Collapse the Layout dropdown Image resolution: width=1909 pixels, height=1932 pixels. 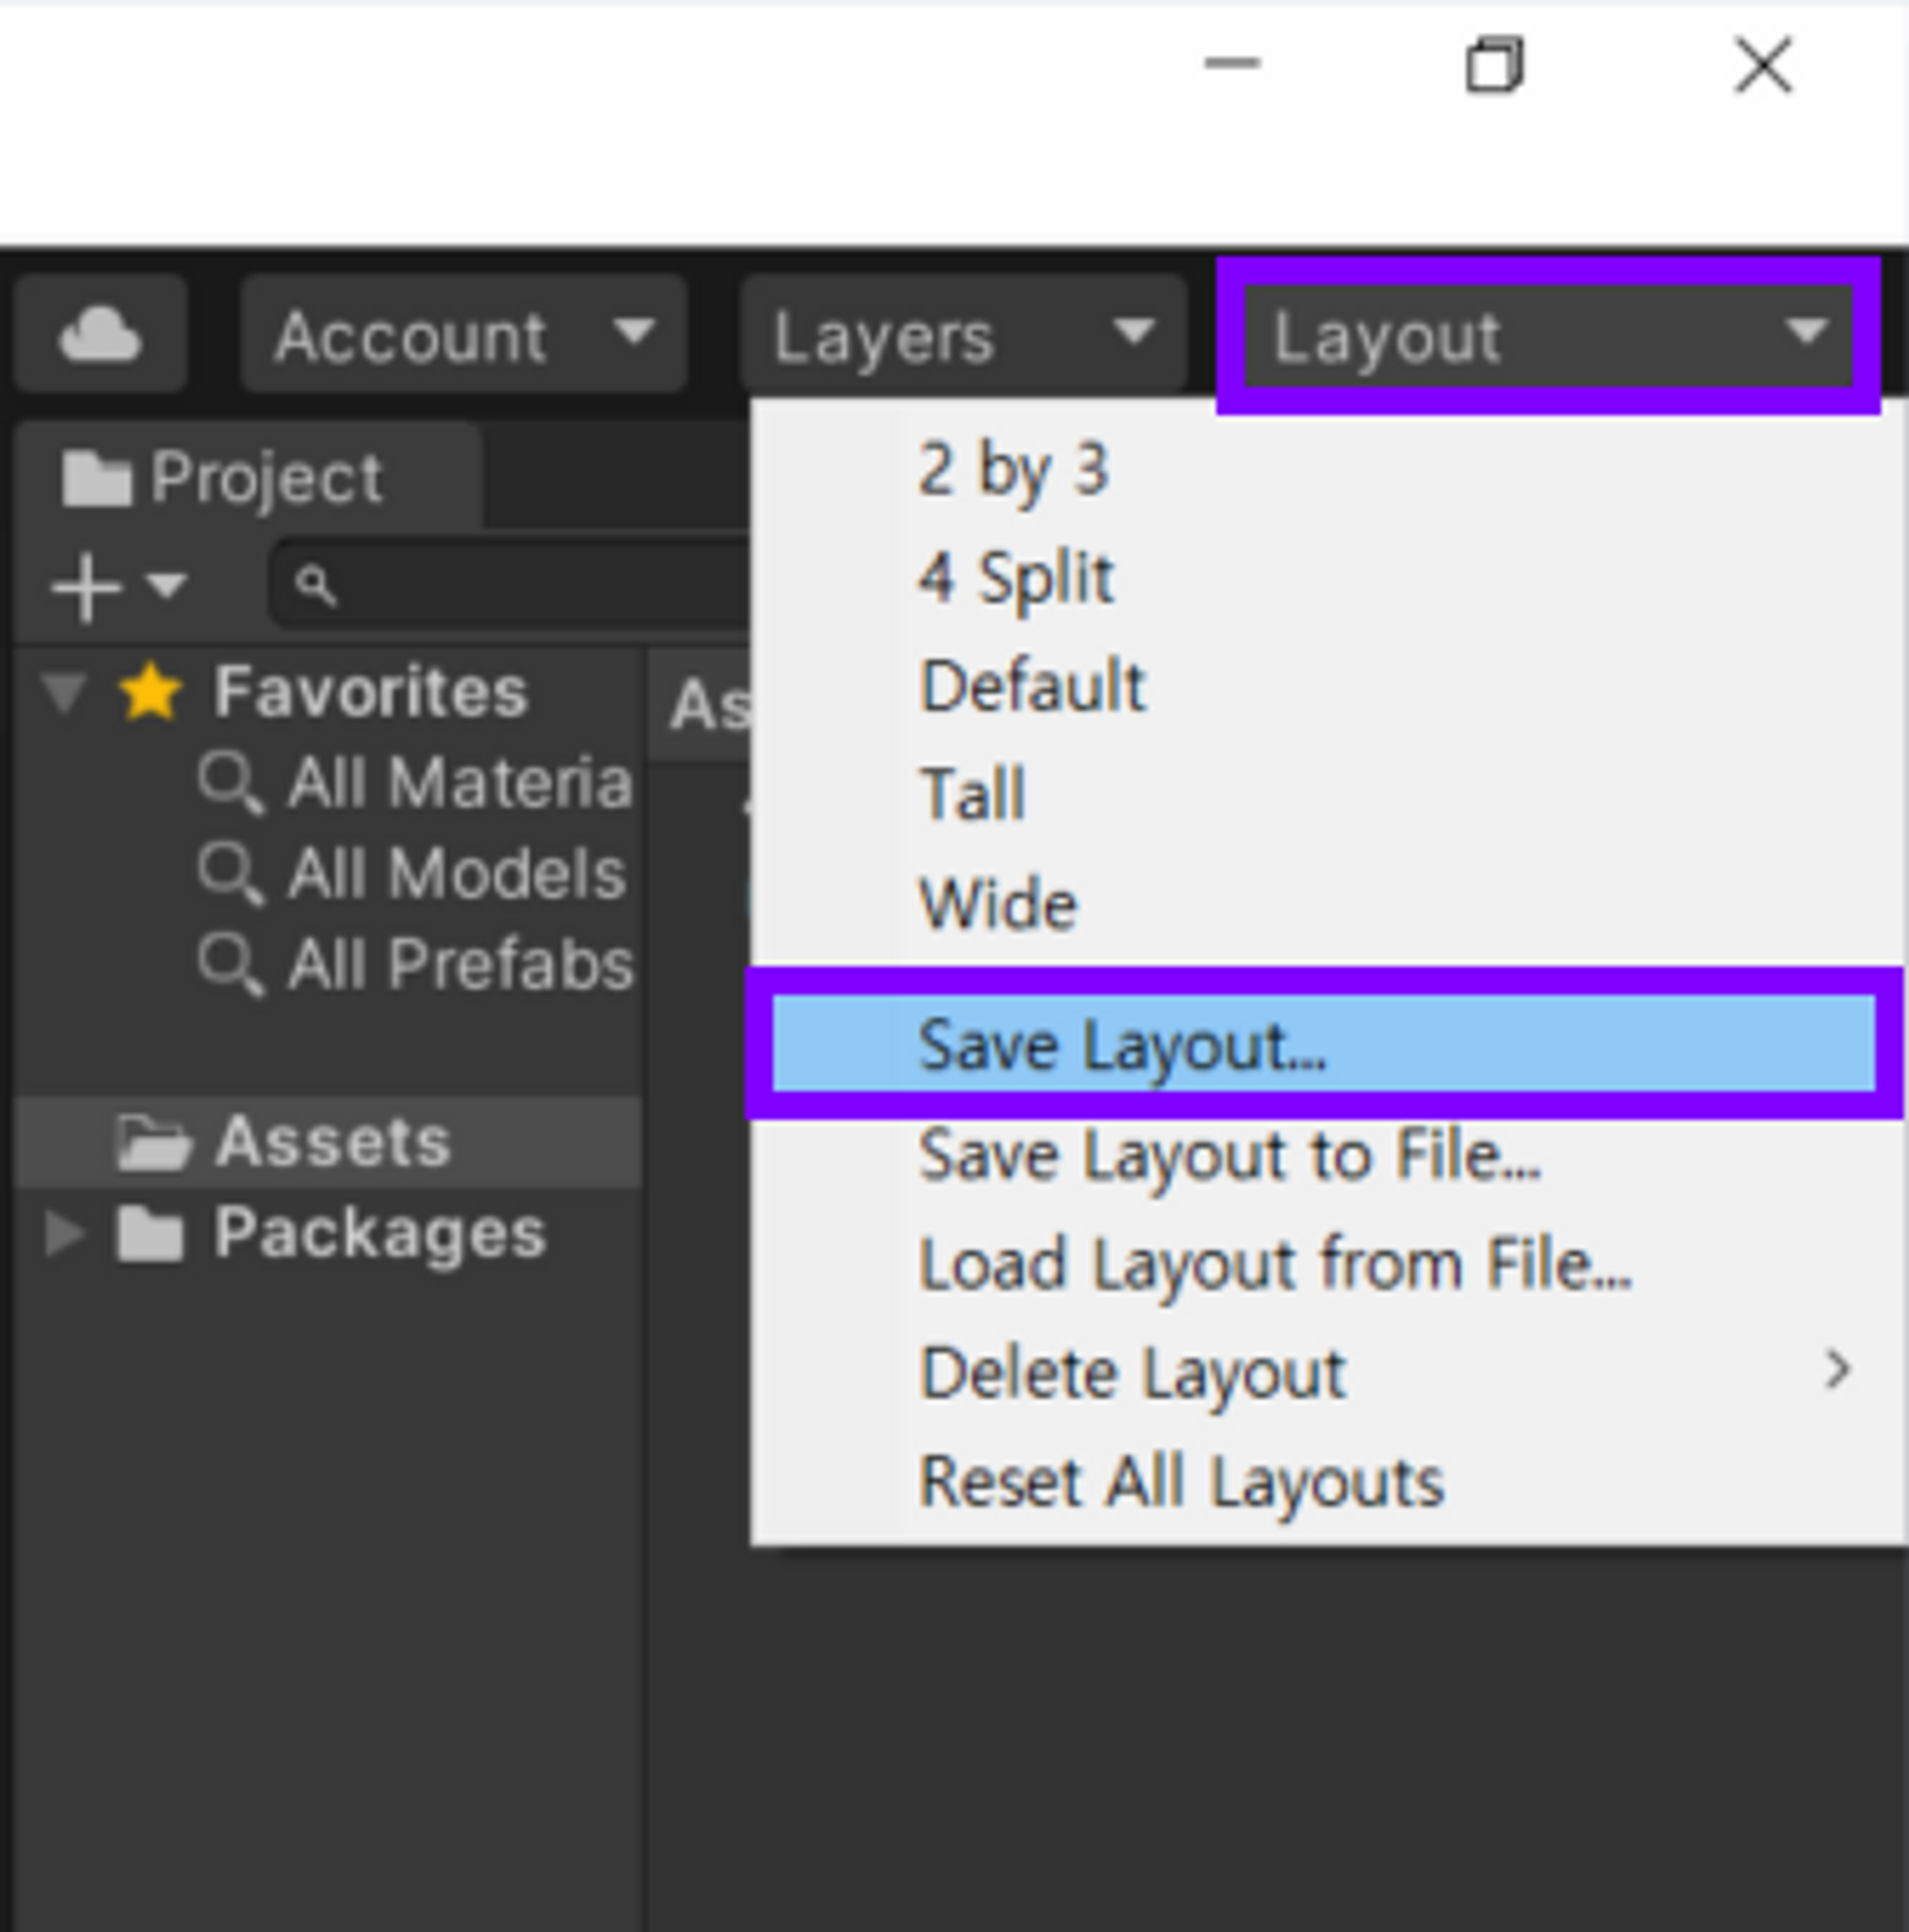1548,335
